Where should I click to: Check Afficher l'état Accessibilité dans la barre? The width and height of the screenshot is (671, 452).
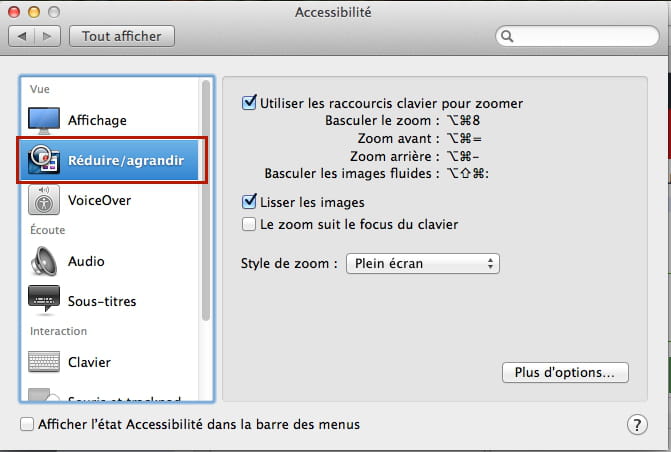(x=27, y=424)
